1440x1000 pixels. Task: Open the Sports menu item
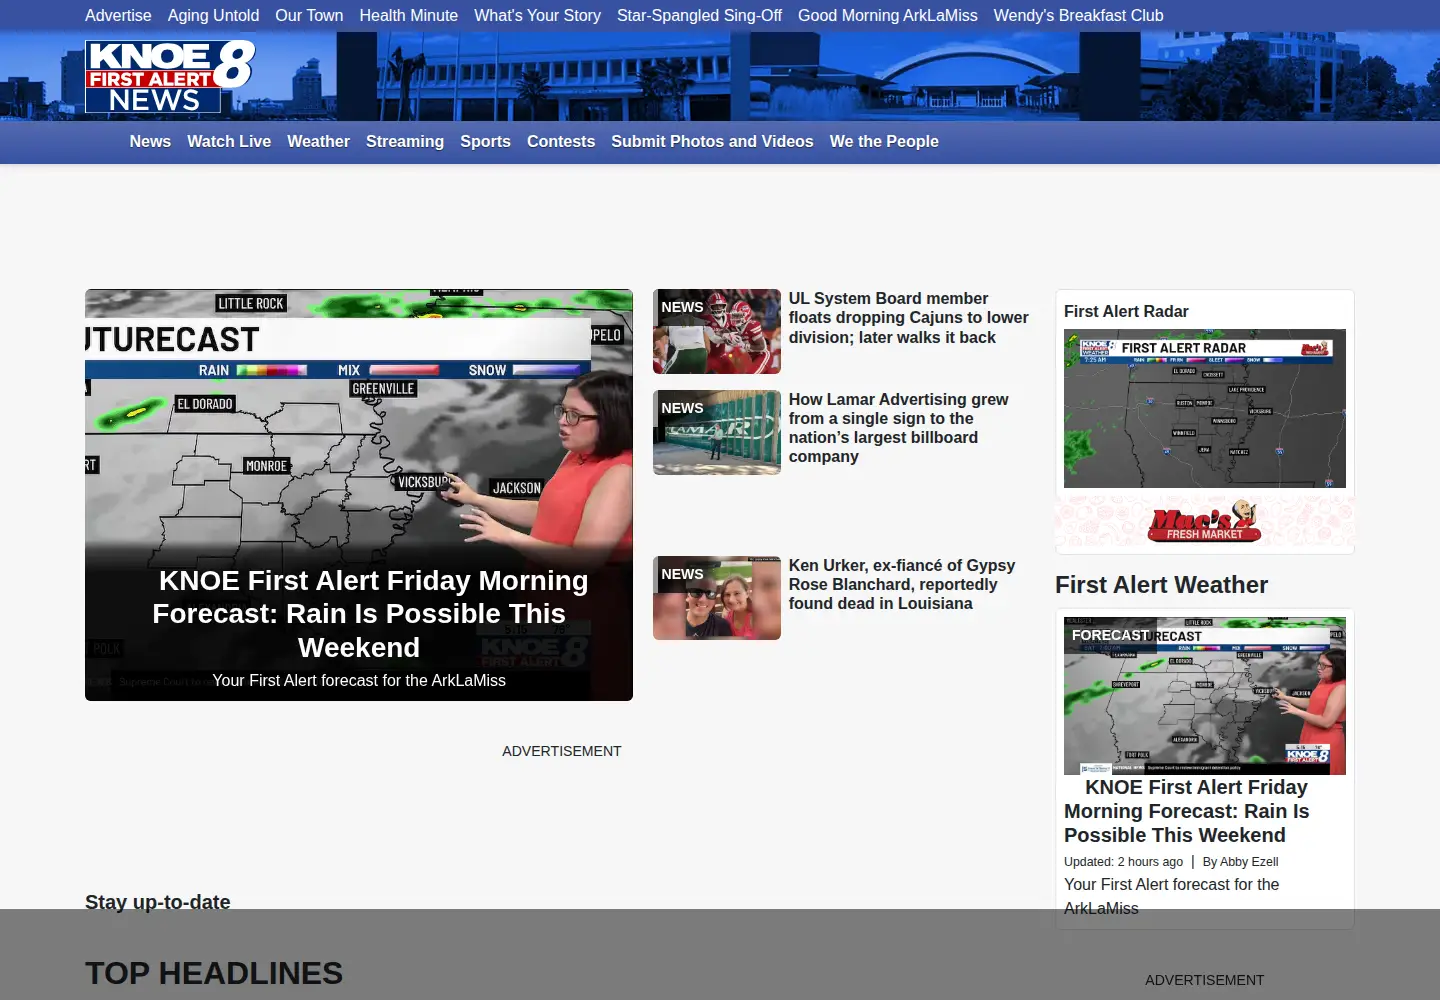(485, 142)
